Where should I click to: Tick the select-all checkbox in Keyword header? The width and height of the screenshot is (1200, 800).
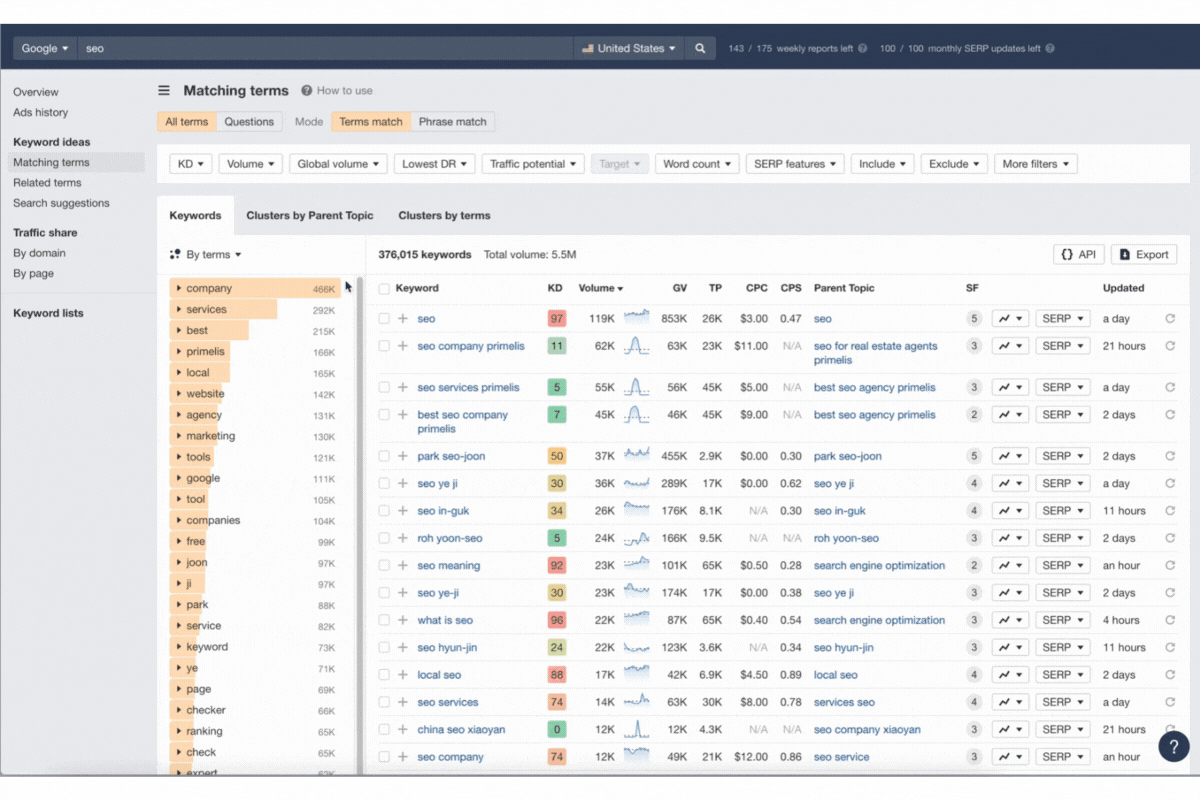[x=384, y=288]
